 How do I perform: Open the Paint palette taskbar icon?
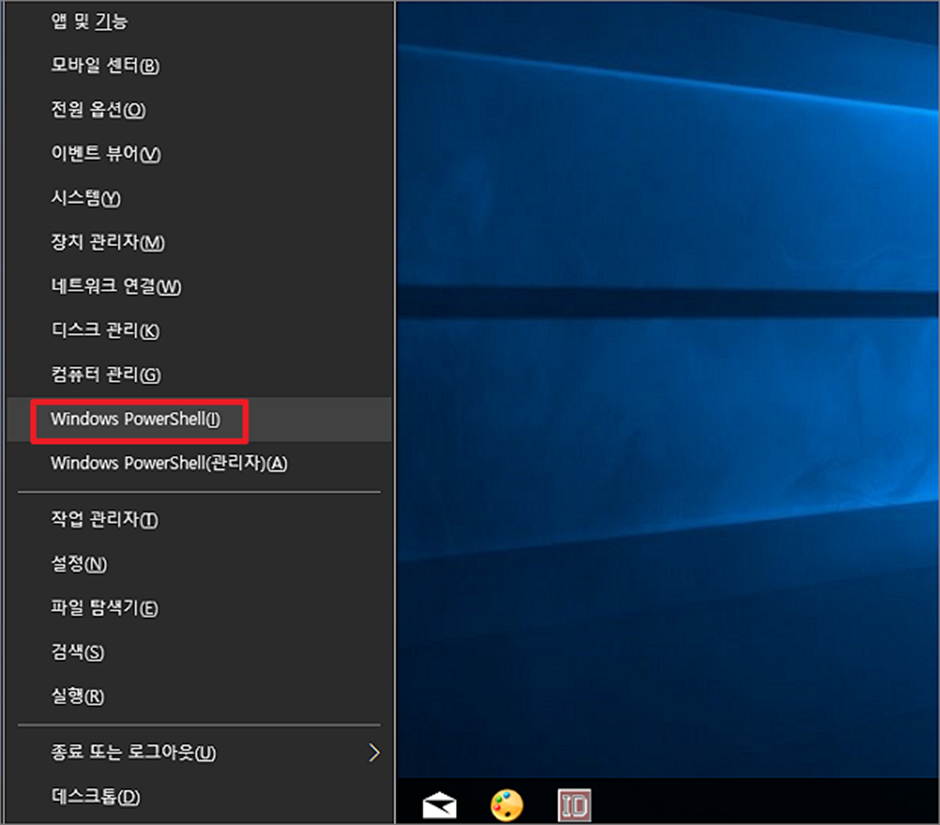pyautogui.click(x=507, y=805)
